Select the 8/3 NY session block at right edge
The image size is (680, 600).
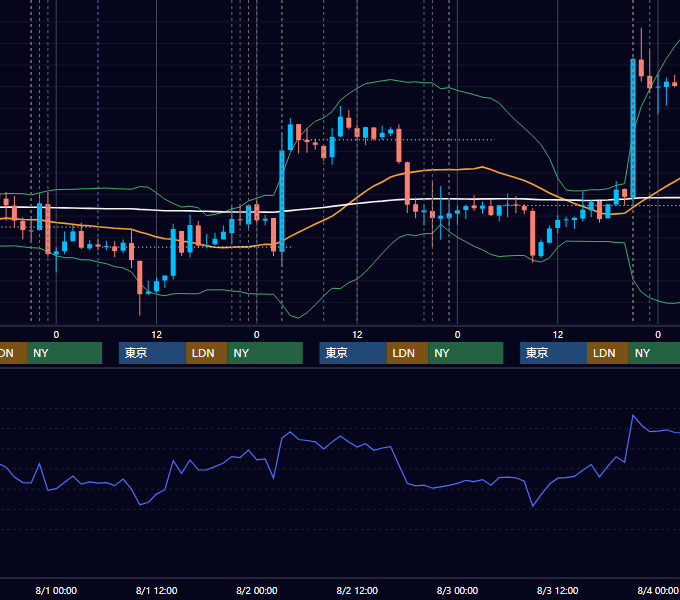(654, 353)
